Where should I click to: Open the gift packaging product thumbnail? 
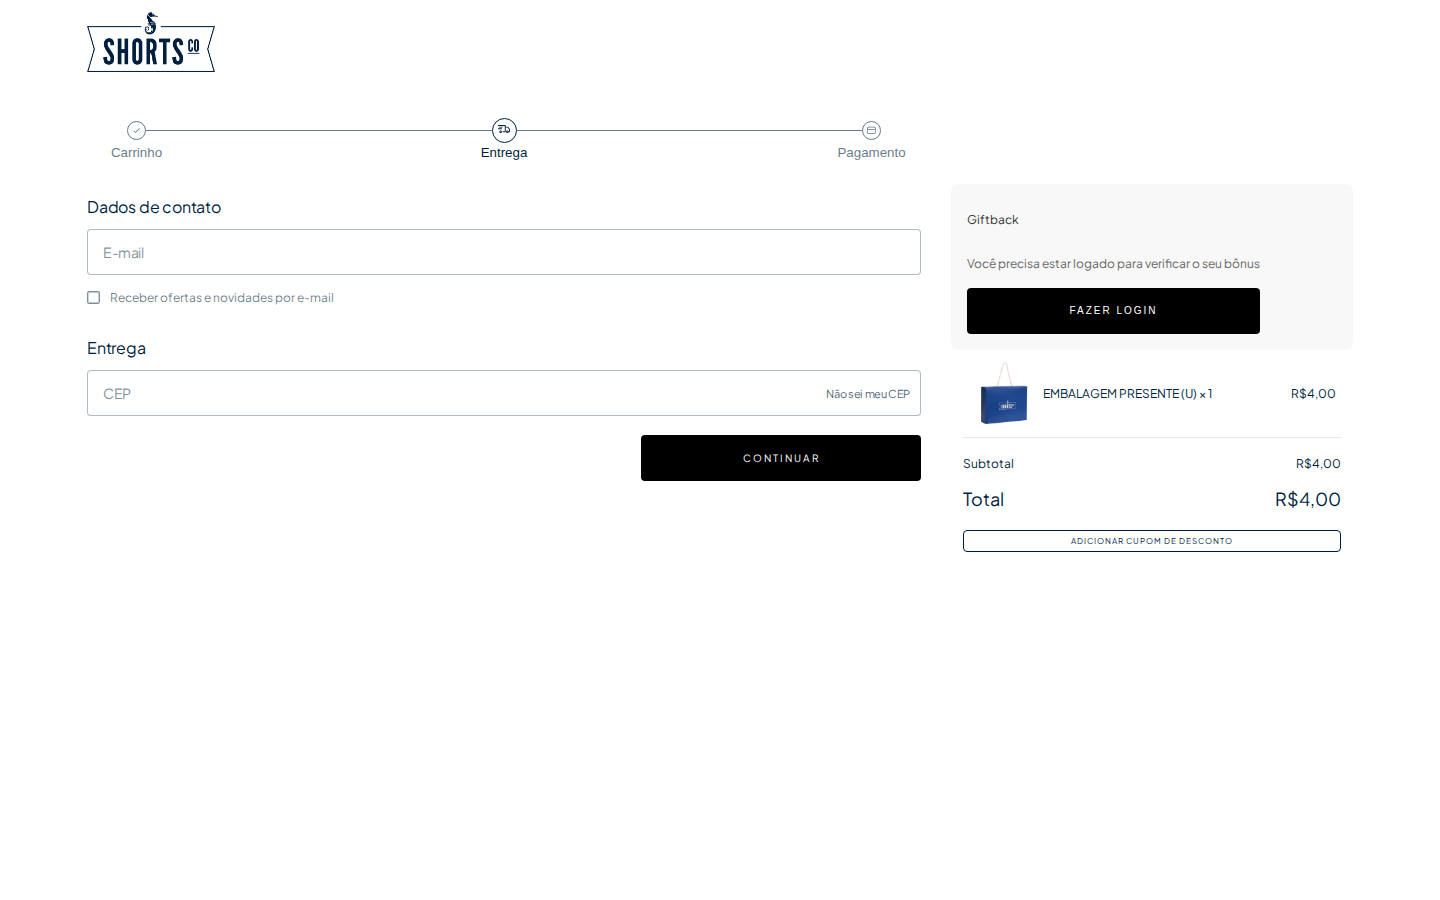click(1004, 393)
